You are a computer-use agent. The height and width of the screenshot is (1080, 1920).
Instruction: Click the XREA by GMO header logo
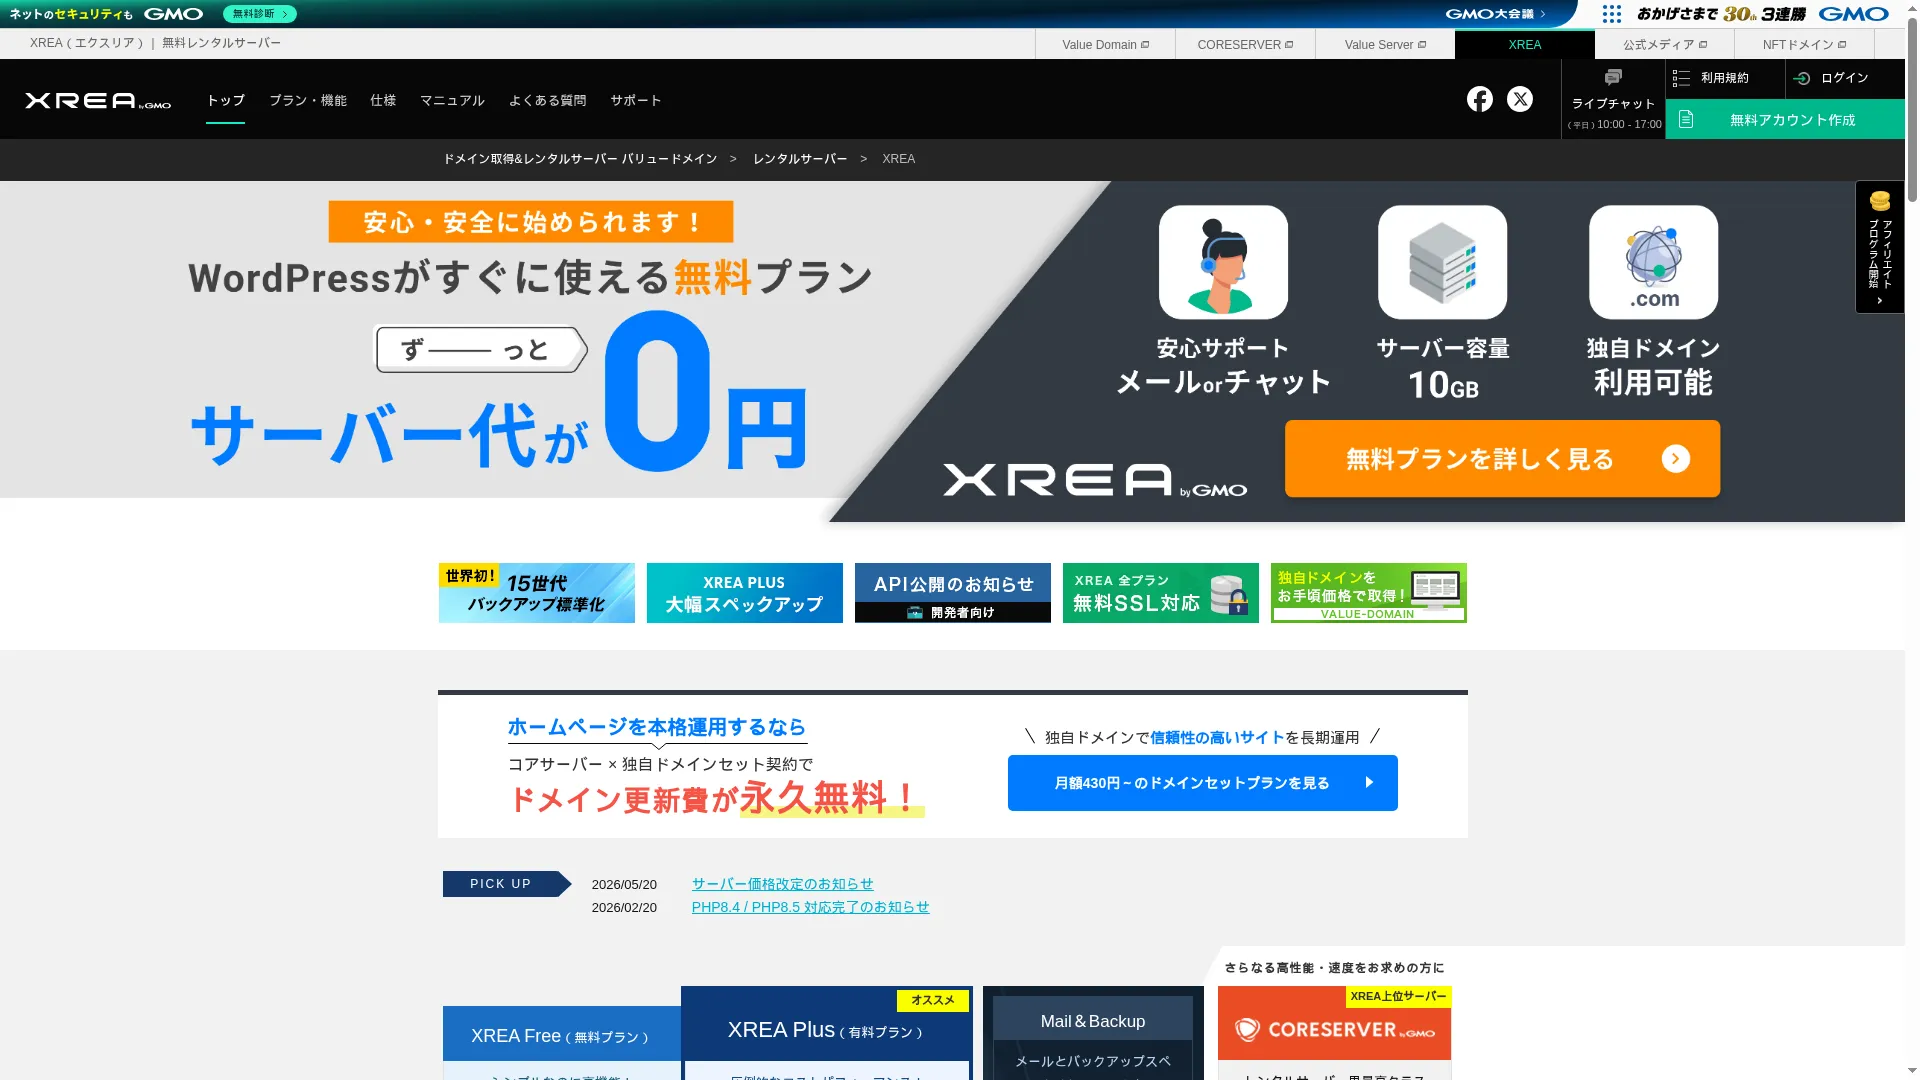[98, 100]
